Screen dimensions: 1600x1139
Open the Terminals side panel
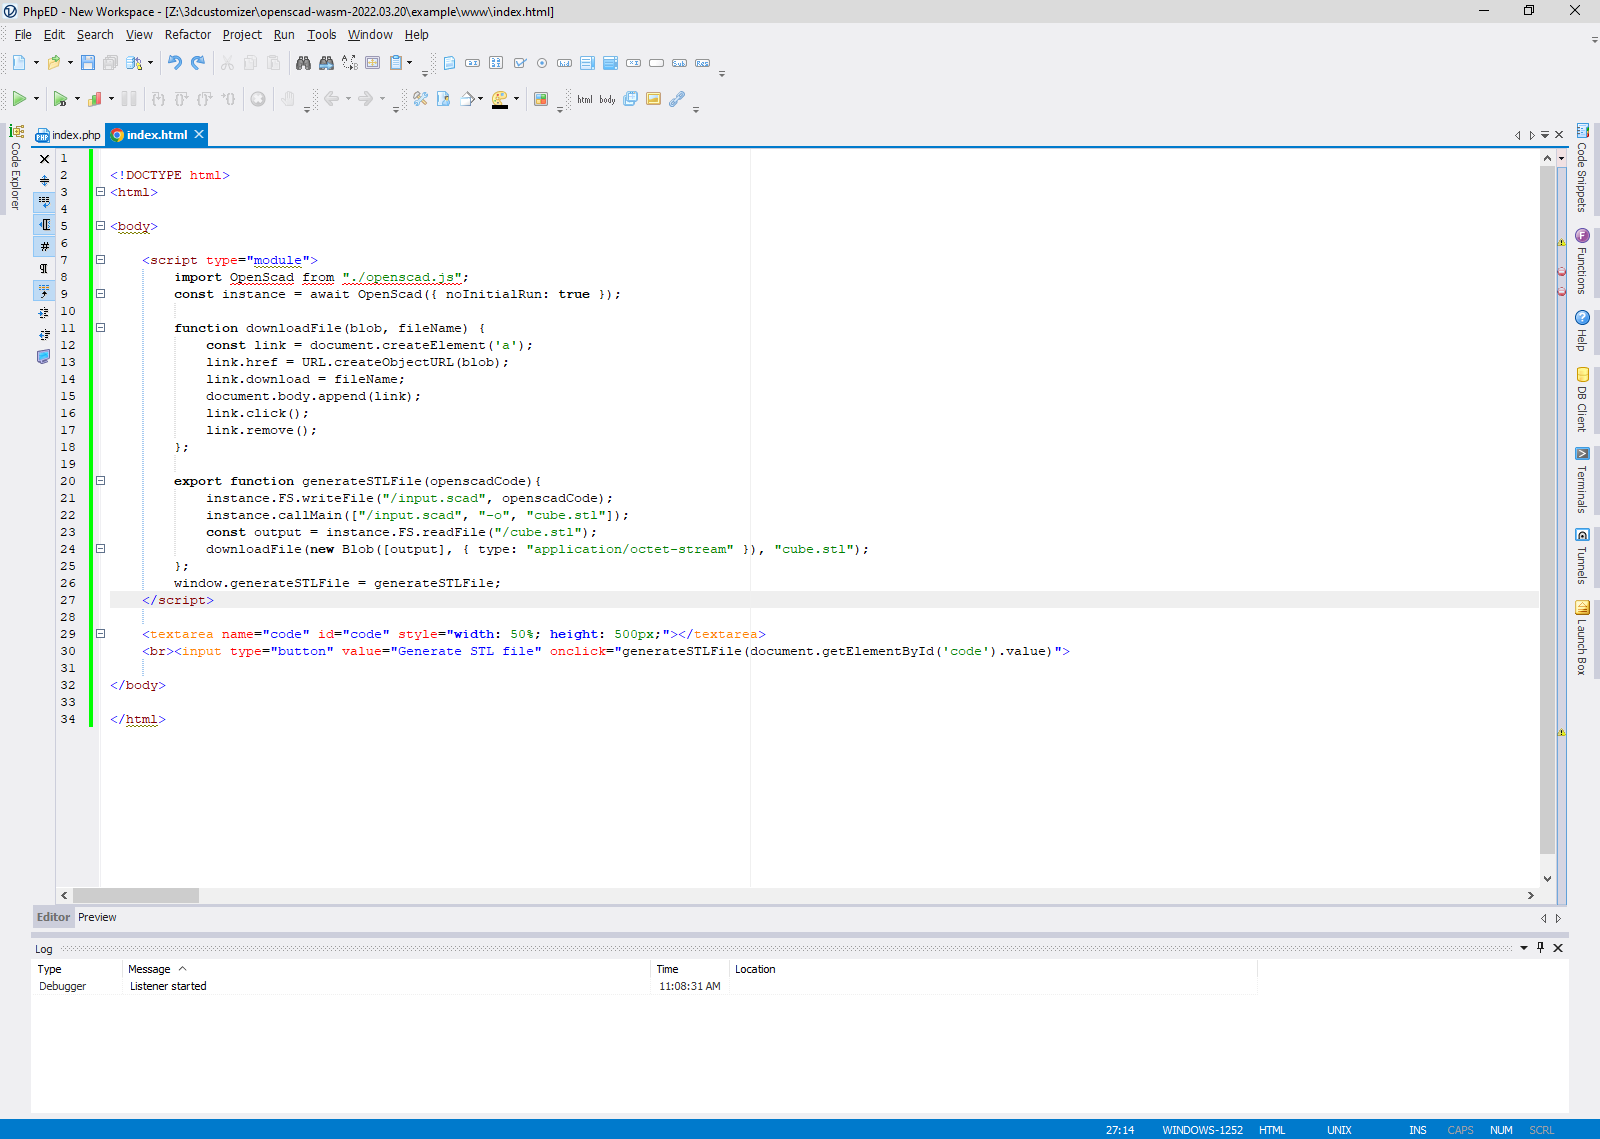(1582, 480)
